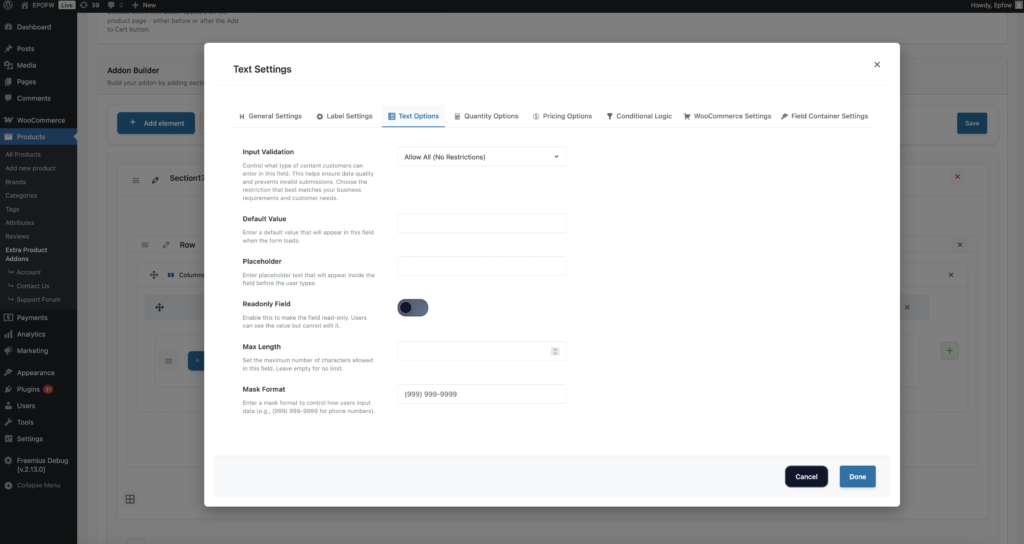
Task: Collapse the admin sidebar menu
Action: point(38,485)
